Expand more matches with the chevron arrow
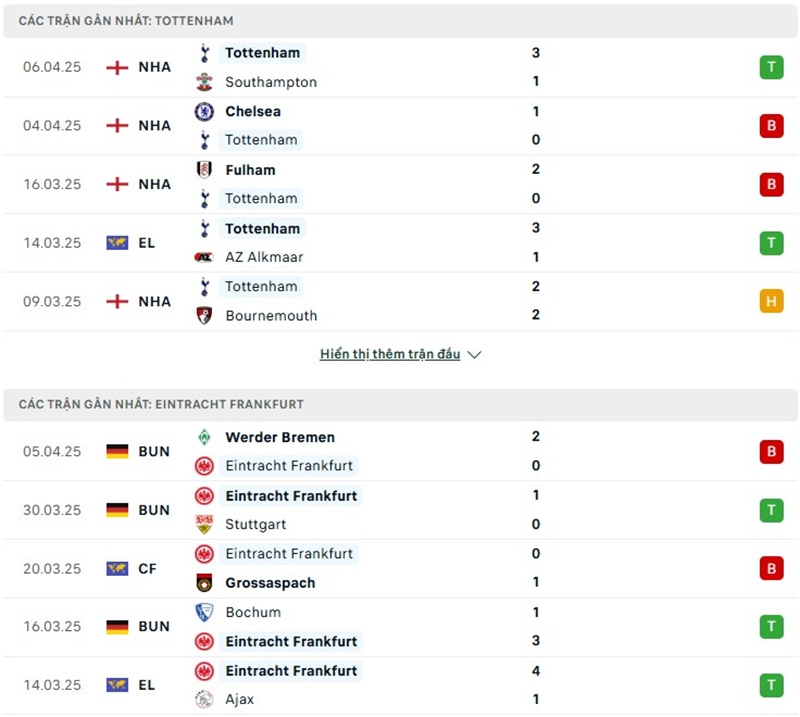Screen dimensions: 800x717 pos(474,355)
